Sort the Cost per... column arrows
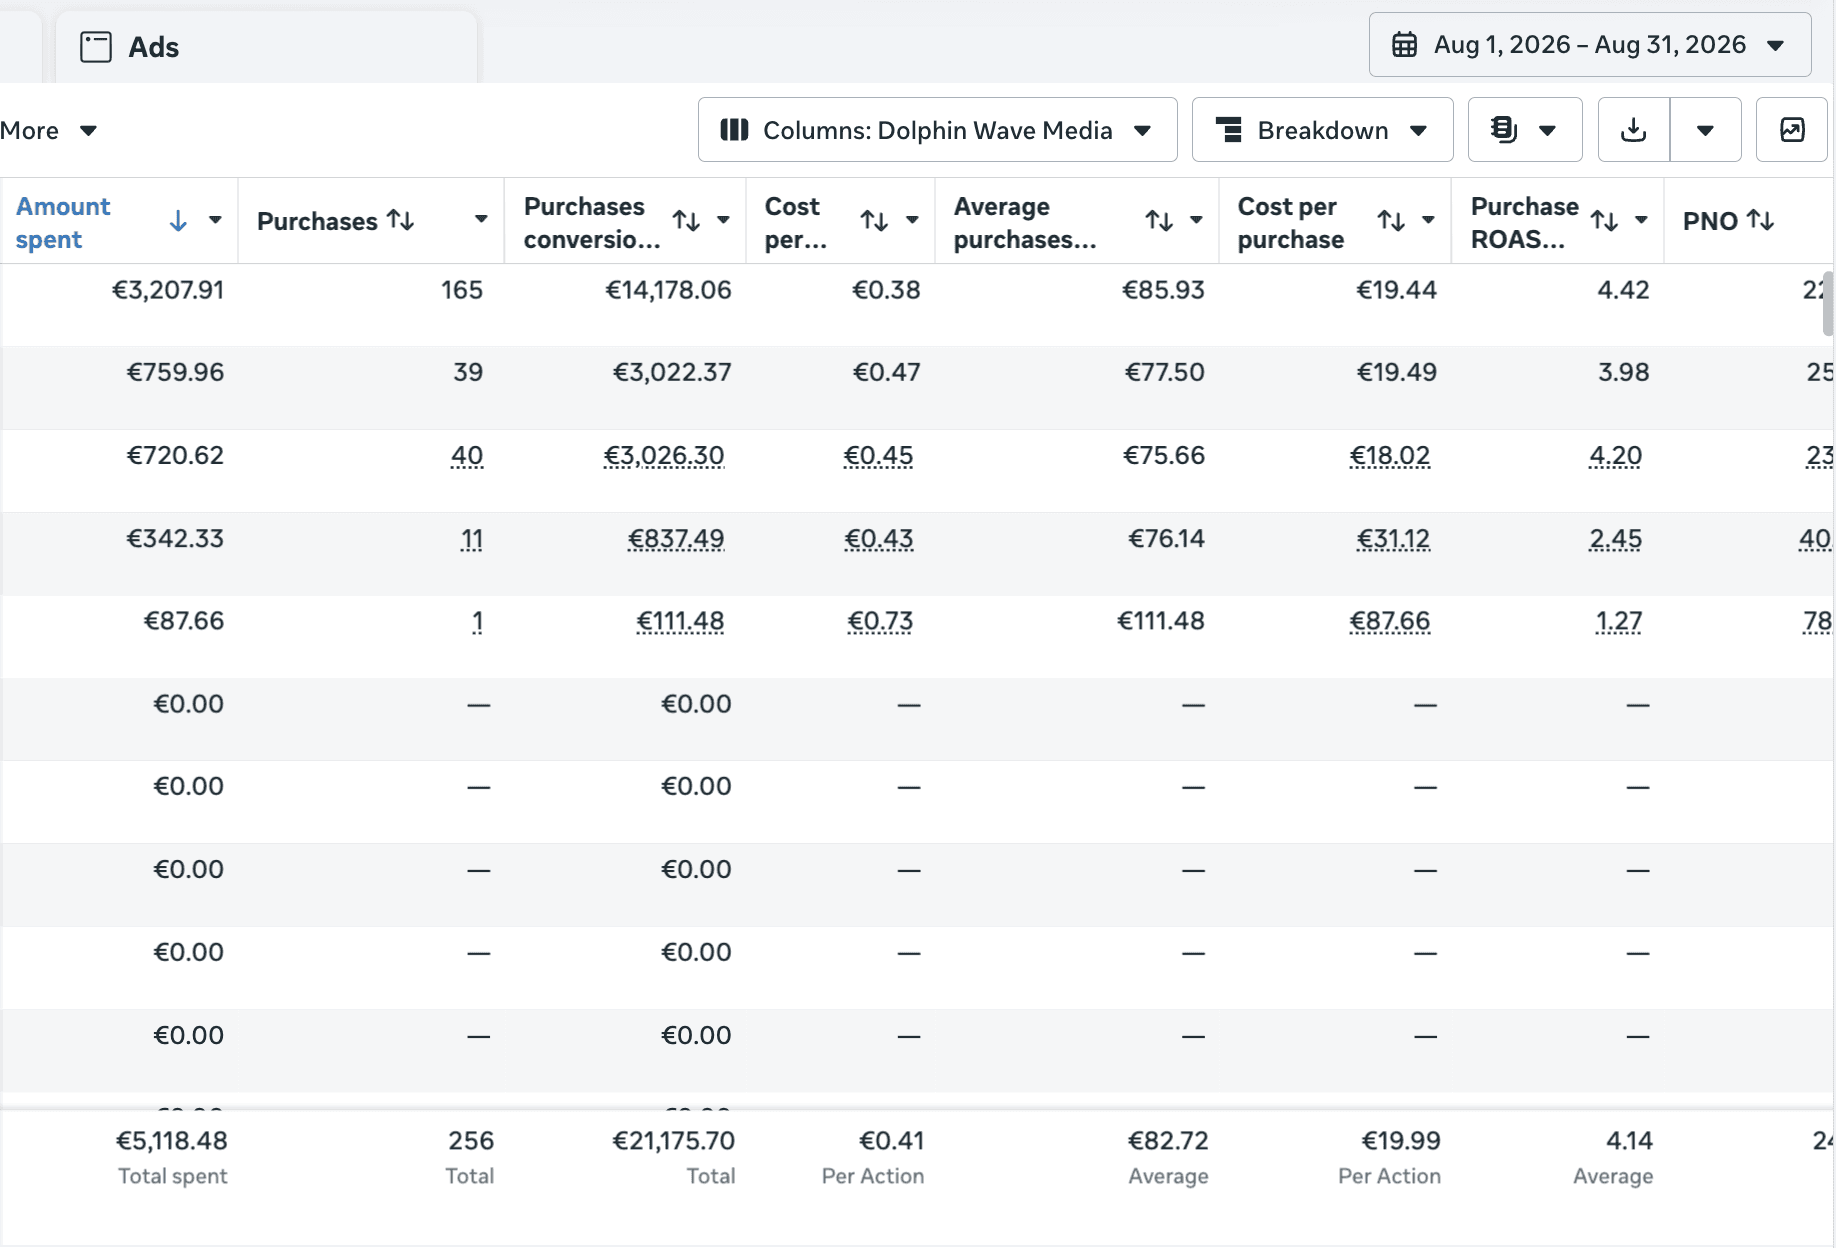 pyautogui.click(x=875, y=220)
